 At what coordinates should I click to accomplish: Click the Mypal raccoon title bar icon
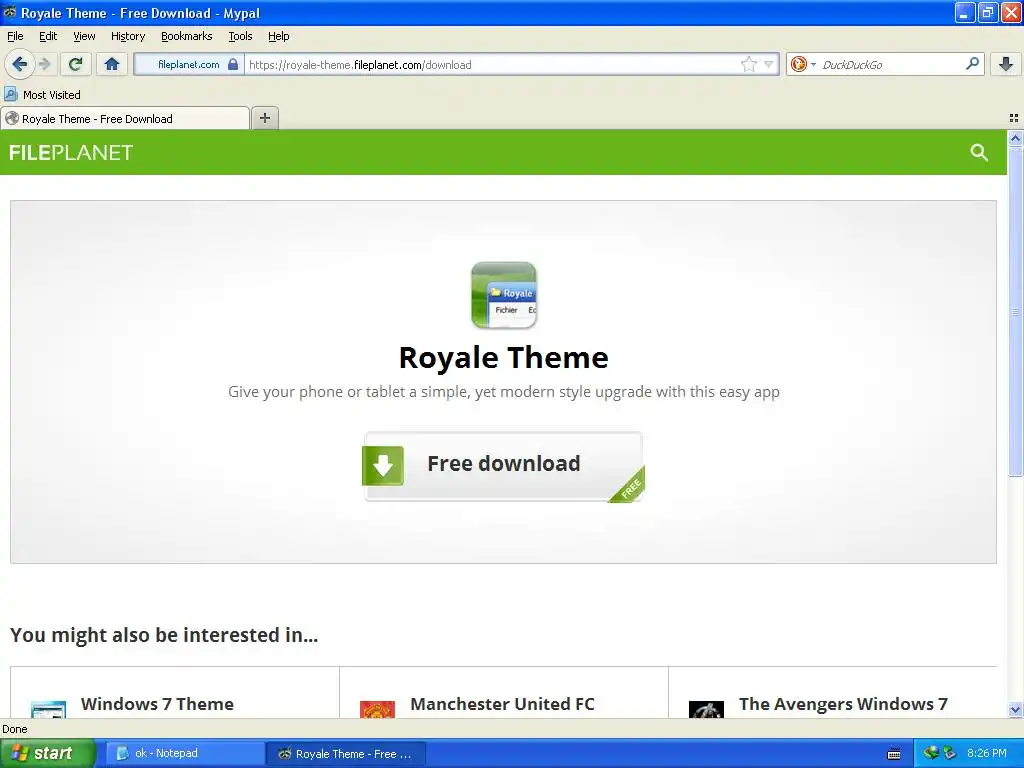pos(9,12)
